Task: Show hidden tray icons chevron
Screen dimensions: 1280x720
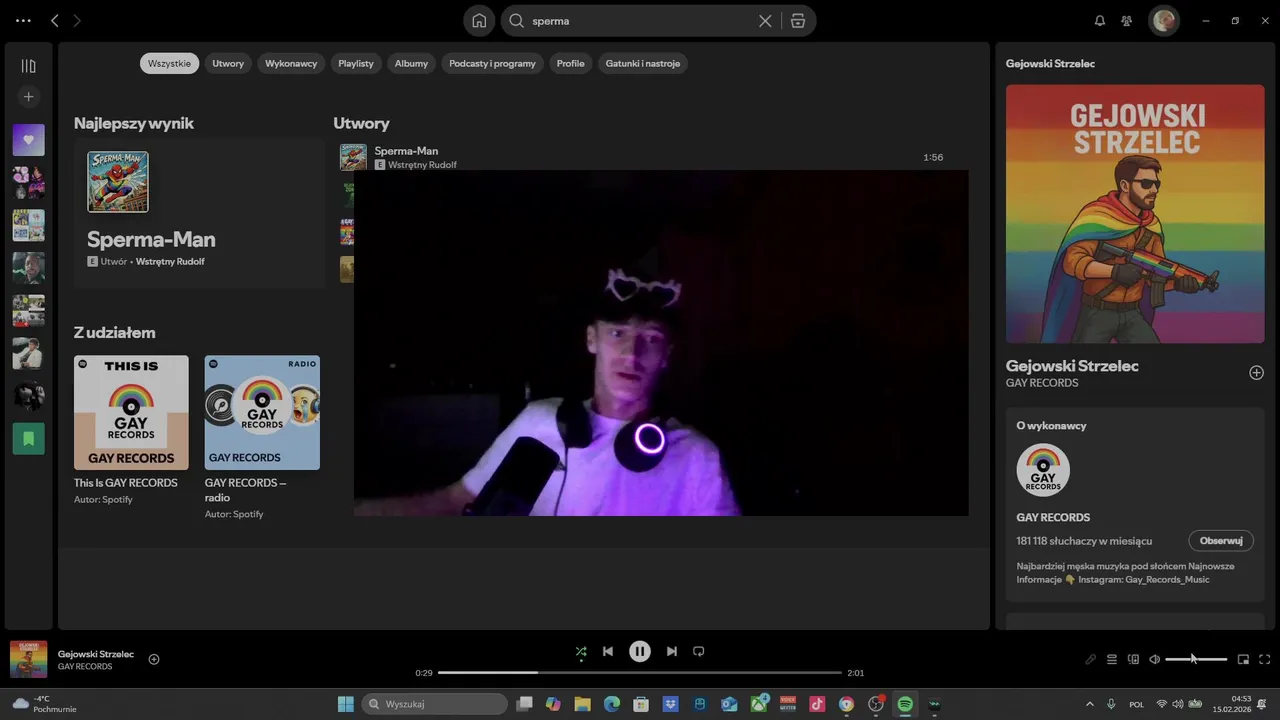Action: pyautogui.click(x=1090, y=704)
